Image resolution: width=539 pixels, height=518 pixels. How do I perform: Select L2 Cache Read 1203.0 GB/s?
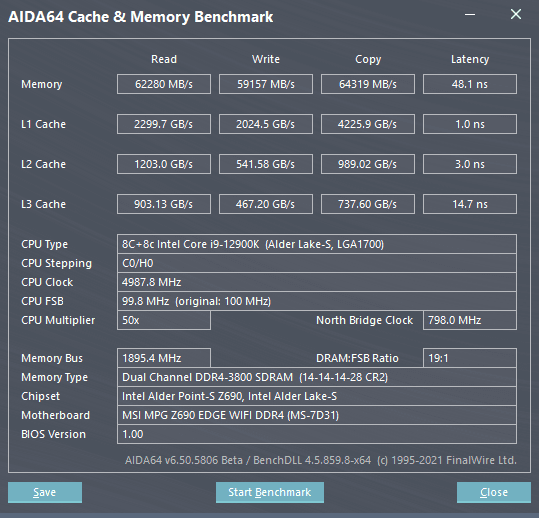164,164
